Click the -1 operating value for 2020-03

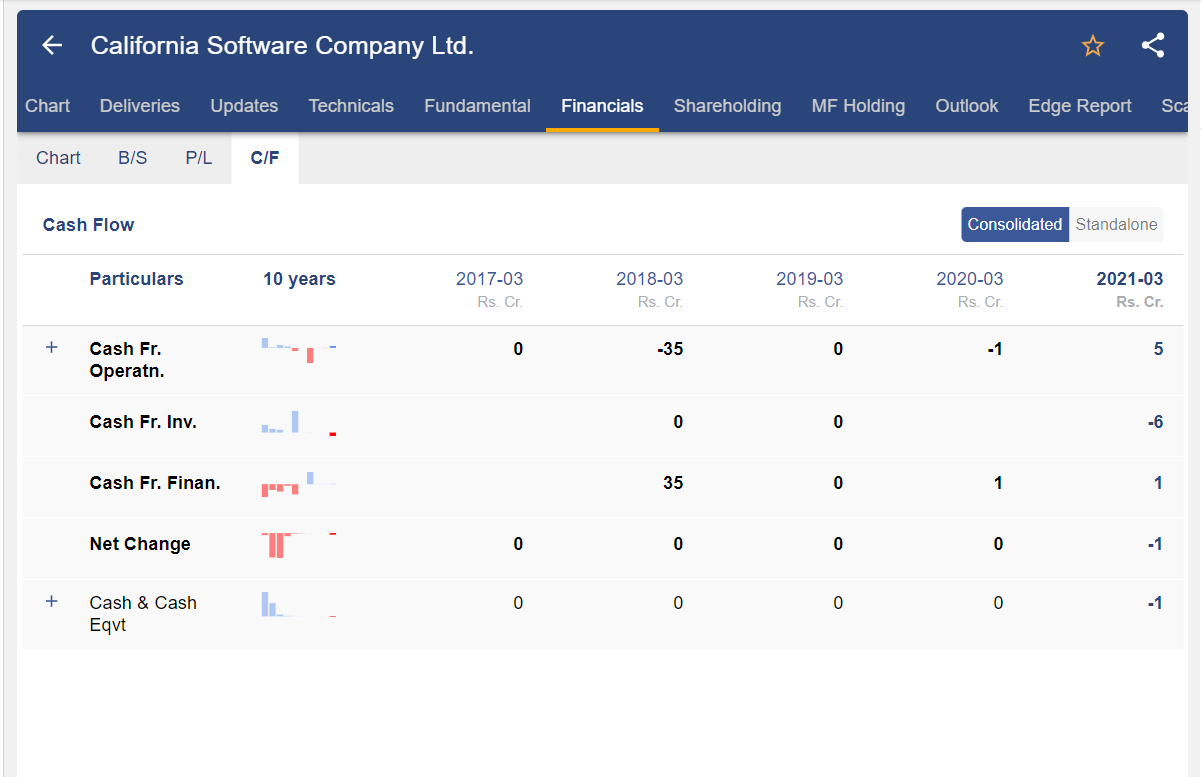[994, 349]
